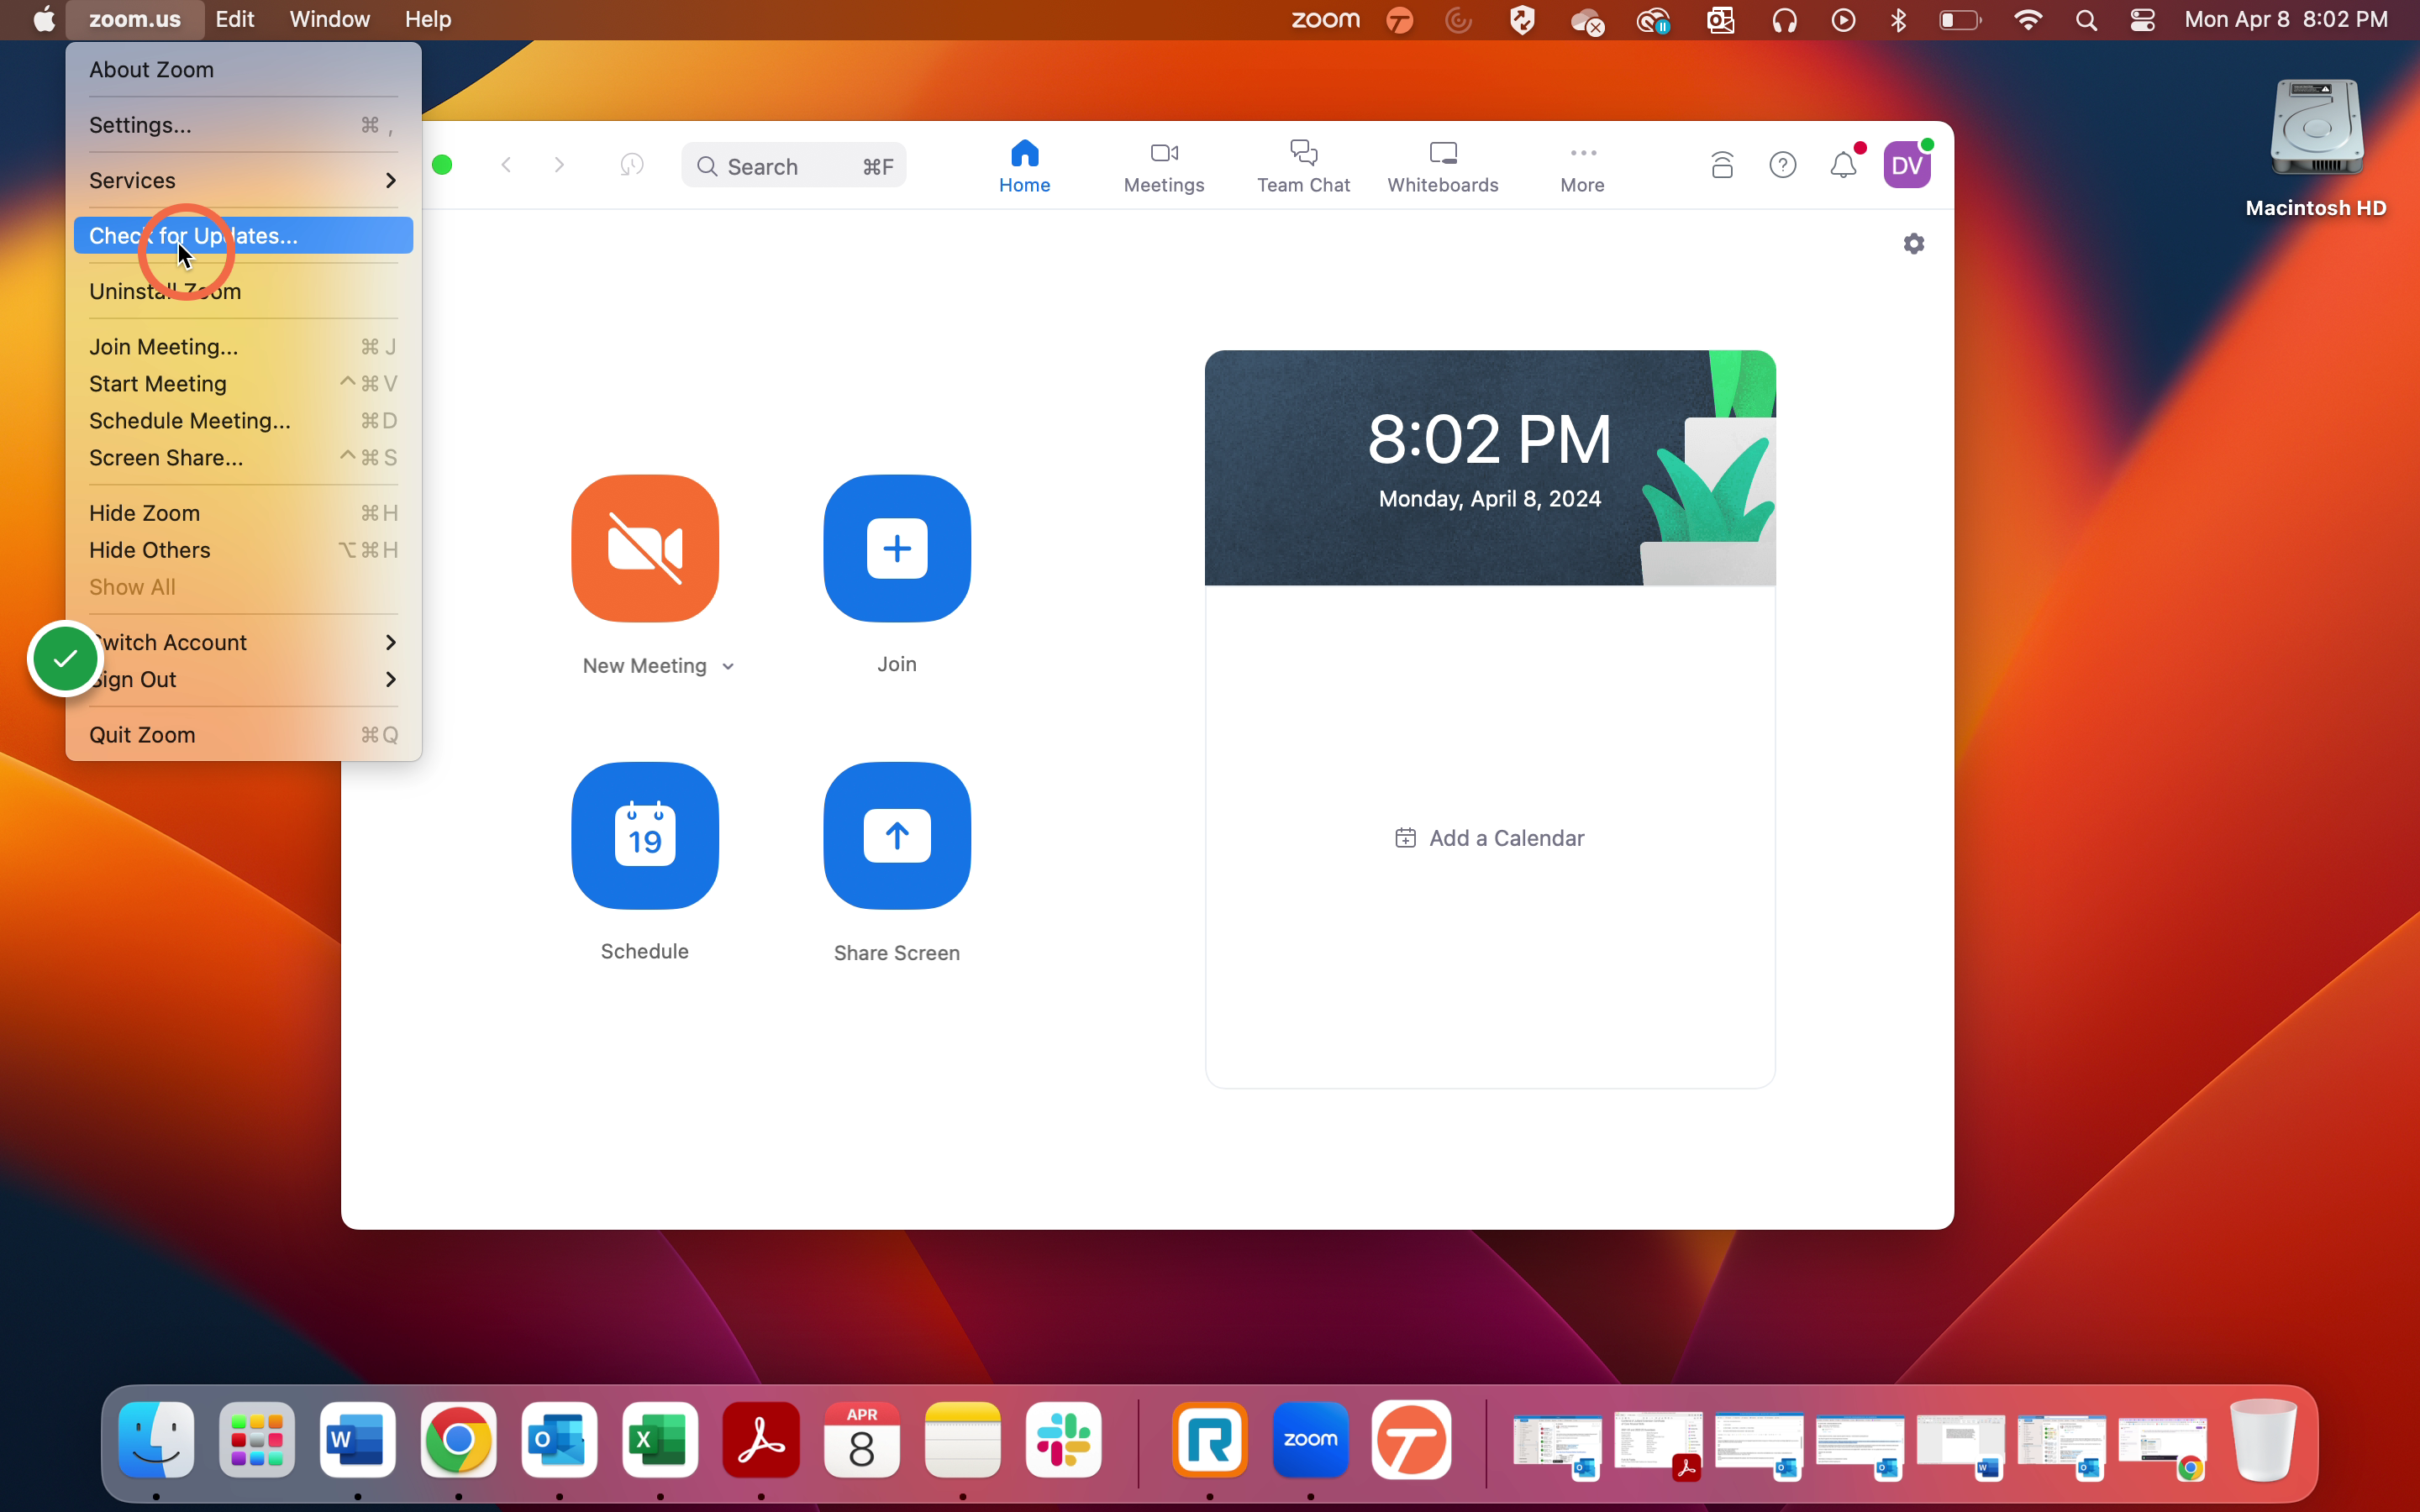Open Microsoft Excel from the Dock
This screenshot has width=2420, height=1512.
point(660,1440)
